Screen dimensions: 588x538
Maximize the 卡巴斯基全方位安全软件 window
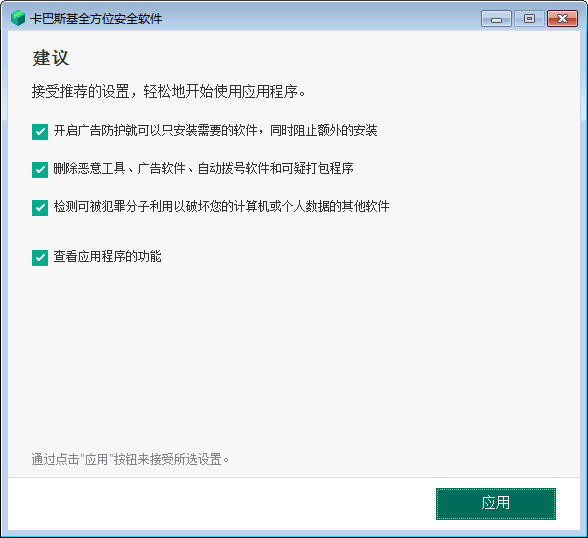click(529, 19)
